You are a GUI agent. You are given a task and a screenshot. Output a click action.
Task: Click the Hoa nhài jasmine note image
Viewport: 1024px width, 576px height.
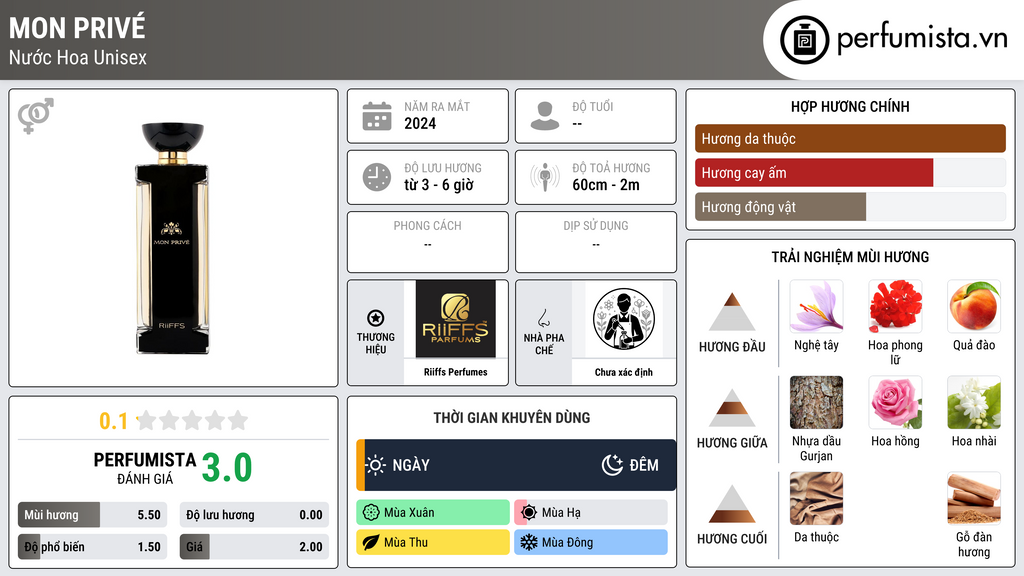click(974, 402)
